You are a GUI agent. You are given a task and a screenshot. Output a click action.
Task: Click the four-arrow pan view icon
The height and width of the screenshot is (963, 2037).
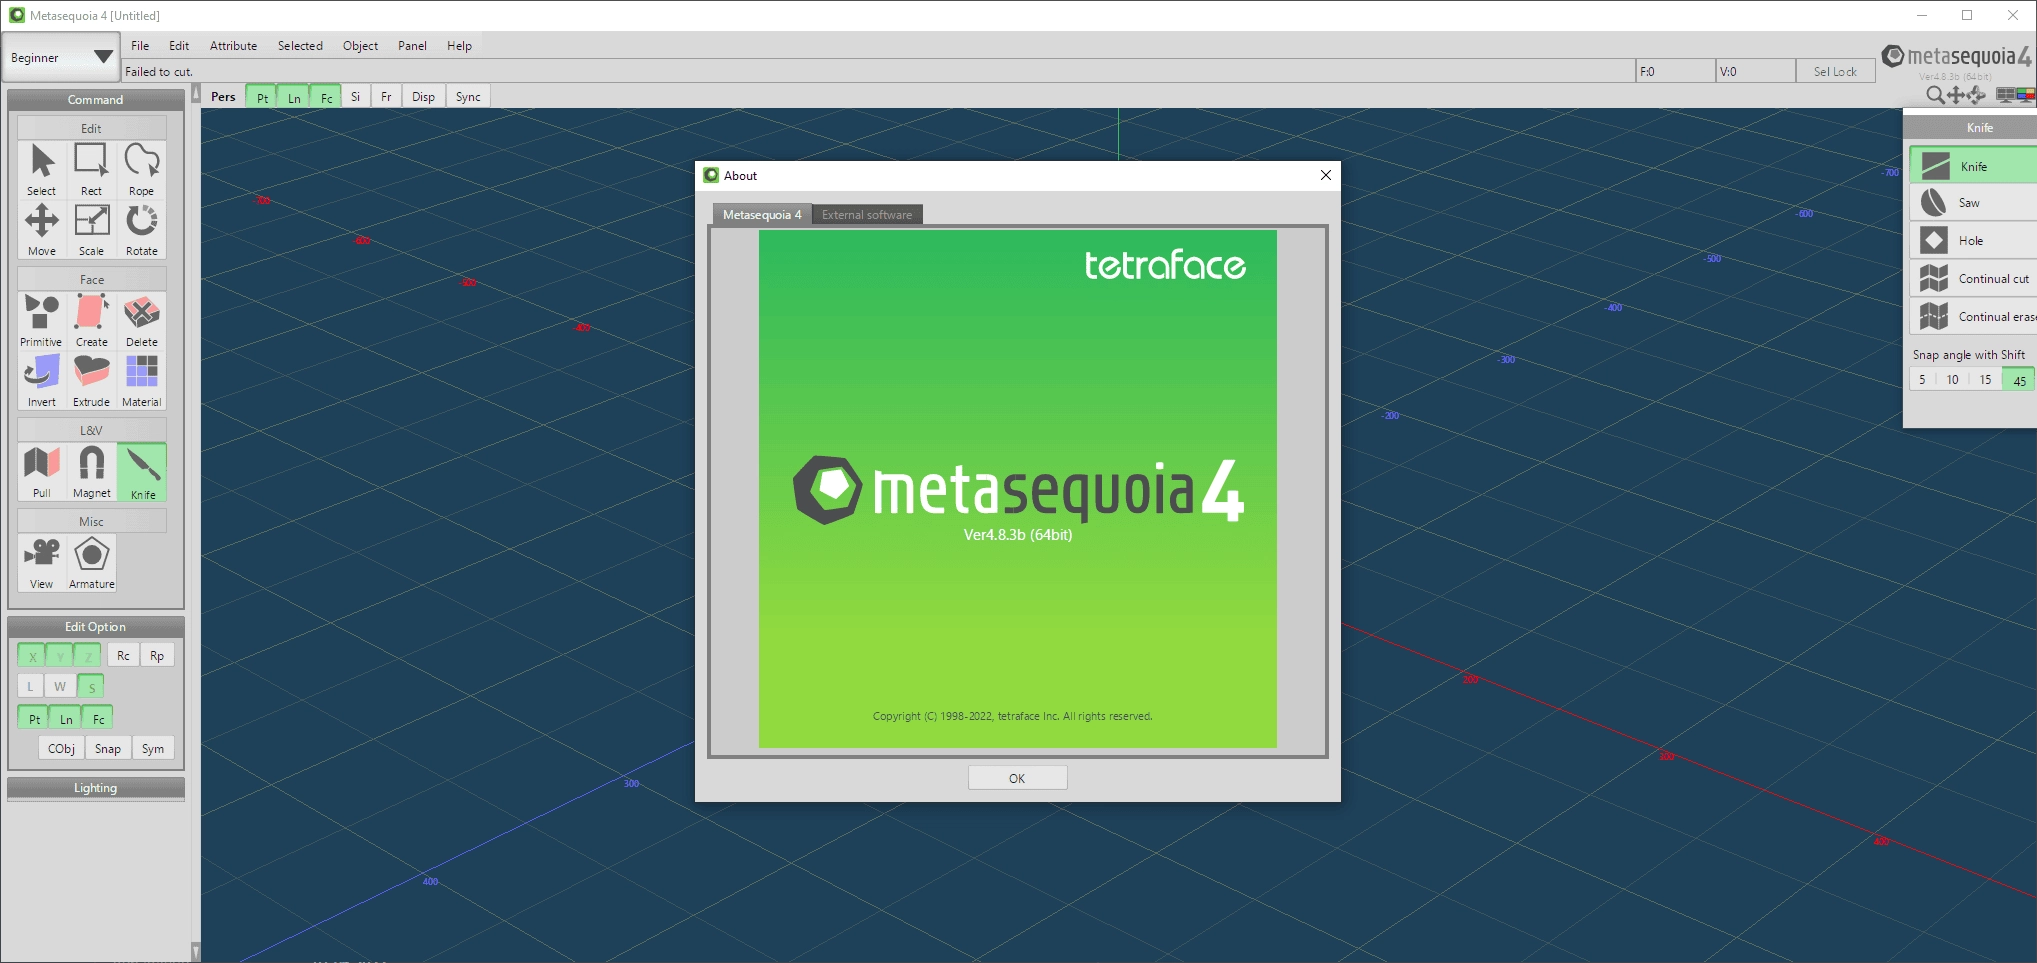click(1956, 95)
